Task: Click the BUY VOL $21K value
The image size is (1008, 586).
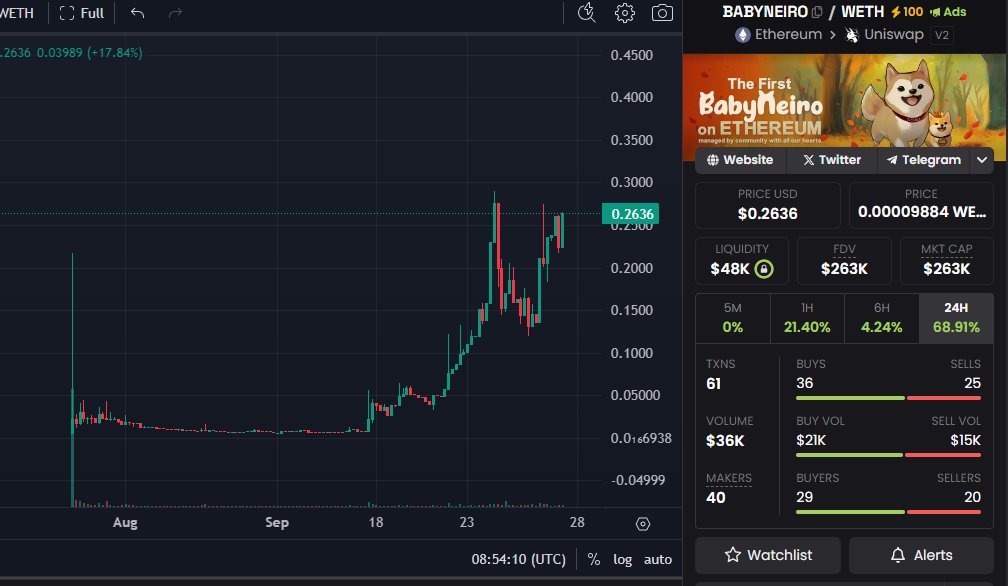Action: (811, 441)
